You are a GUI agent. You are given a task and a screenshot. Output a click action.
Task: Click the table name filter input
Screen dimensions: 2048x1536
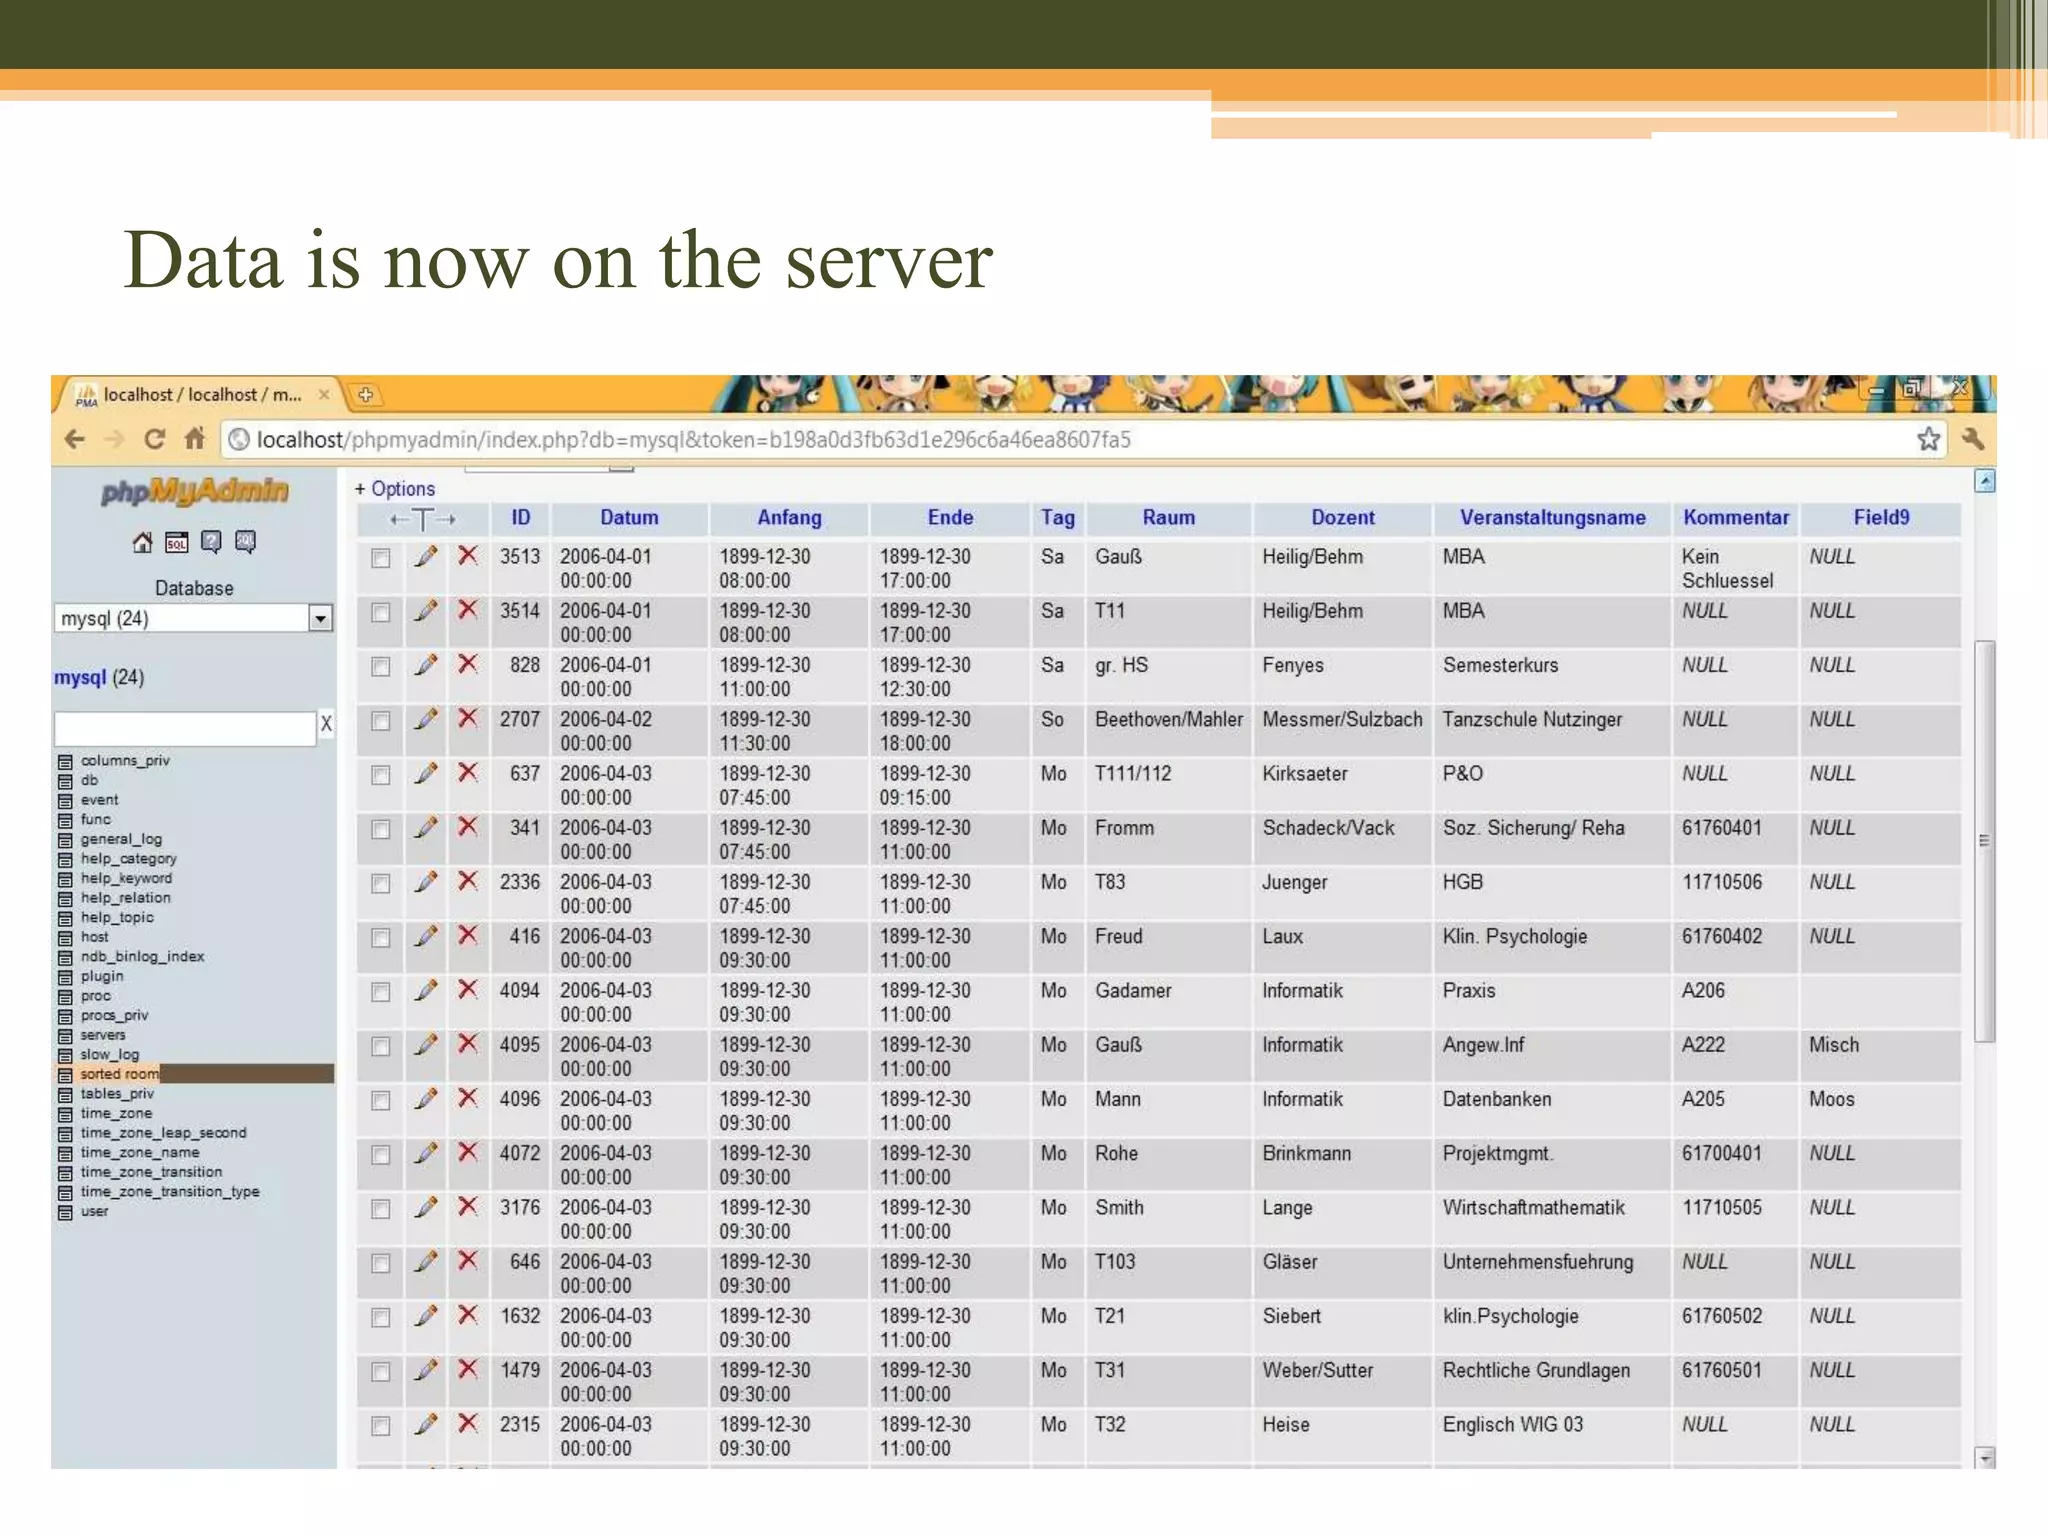(185, 727)
